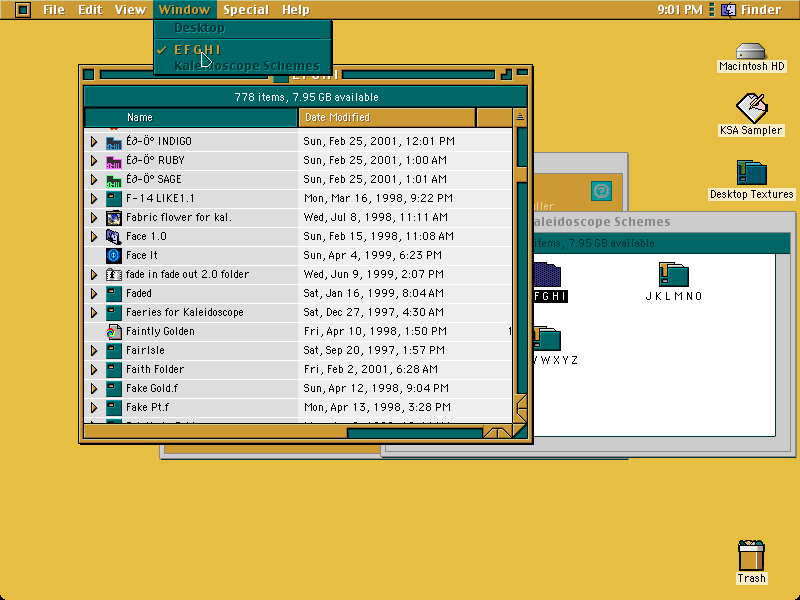This screenshot has width=800, height=600.
Task: Choose the checked E F G H I window entry
Action: click(243, 49)
